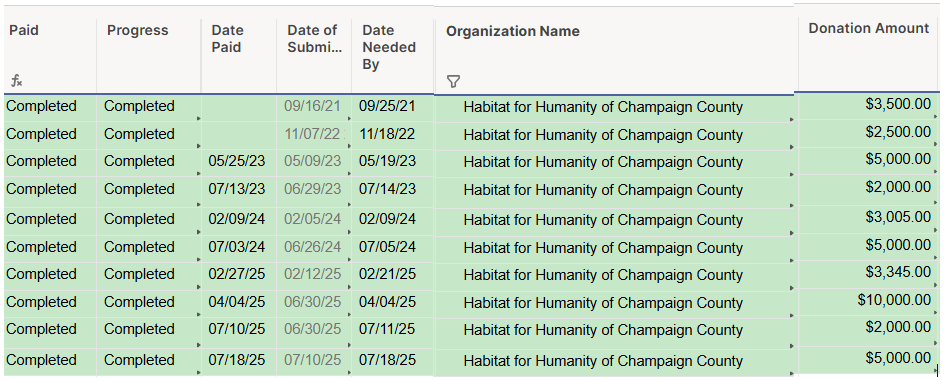944x380 pixels.
Task: Open the Paid column header
Action: point(49,55)
